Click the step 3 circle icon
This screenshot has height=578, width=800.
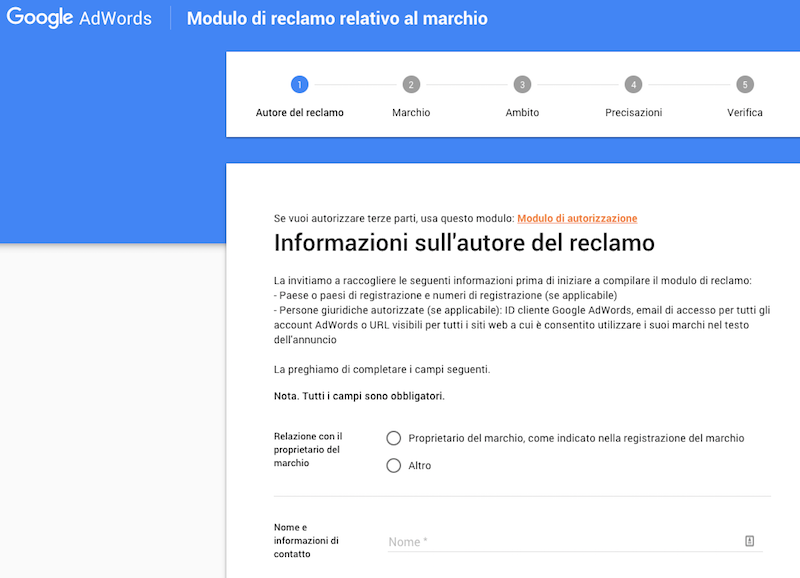(x=522, y=85)
